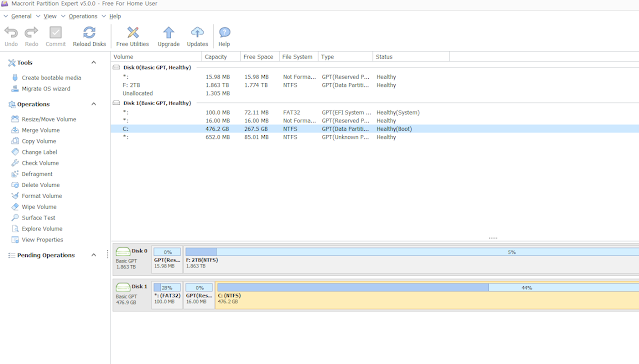639x364 pixels.
Task: Select the Disk 0 15.98 MB reserved row
Action: (375, 77)
